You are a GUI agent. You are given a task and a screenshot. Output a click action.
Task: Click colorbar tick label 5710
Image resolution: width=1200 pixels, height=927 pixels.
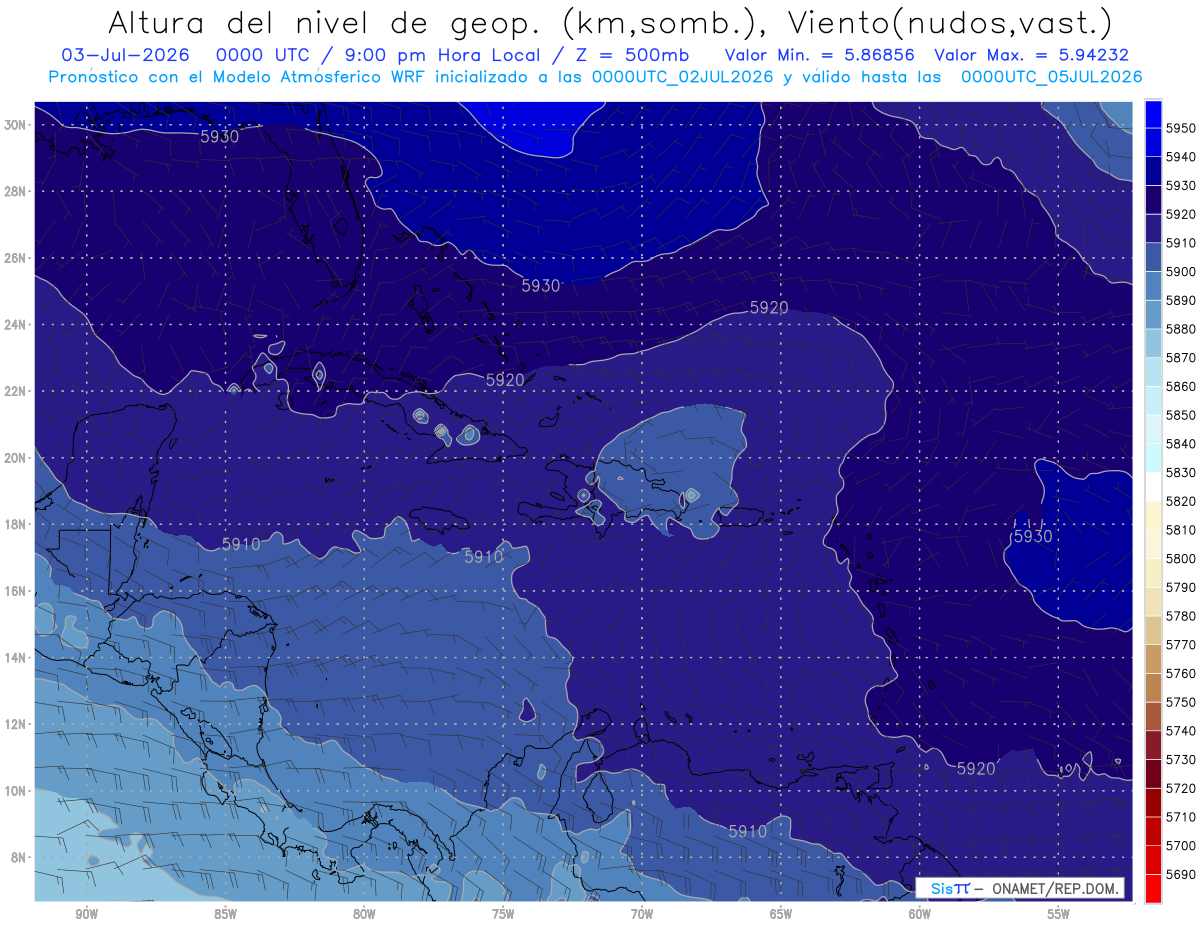(x=1180, y=816)
